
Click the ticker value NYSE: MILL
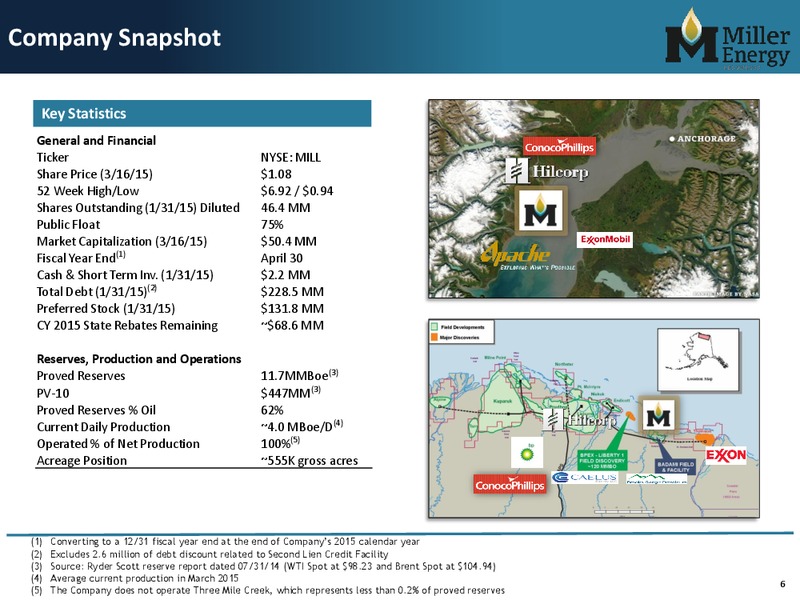click(x=291, y=157)
